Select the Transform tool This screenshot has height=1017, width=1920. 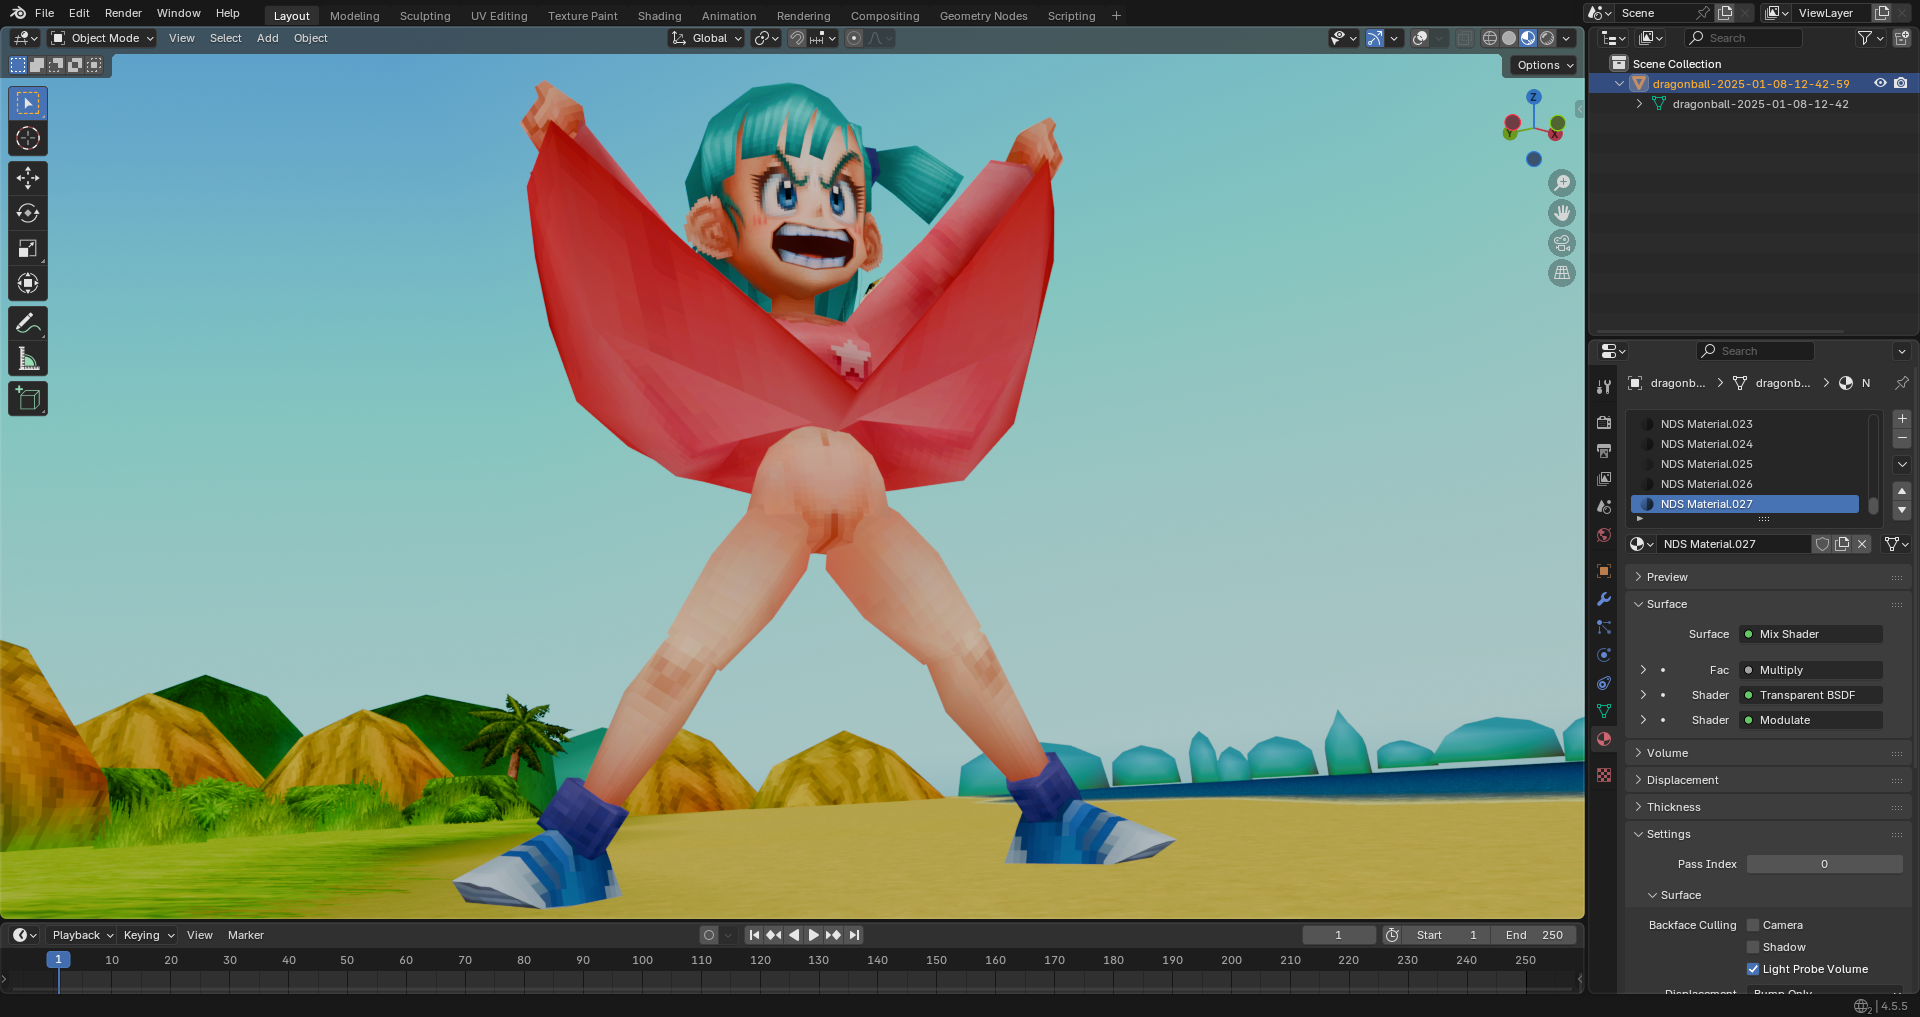pyautogui.click(x=28, y=283)
